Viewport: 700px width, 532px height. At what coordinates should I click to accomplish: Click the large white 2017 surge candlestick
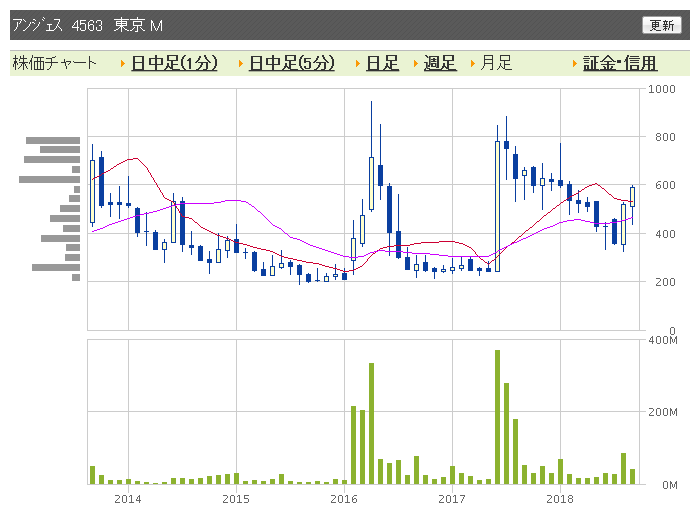[x=497, y=206]
